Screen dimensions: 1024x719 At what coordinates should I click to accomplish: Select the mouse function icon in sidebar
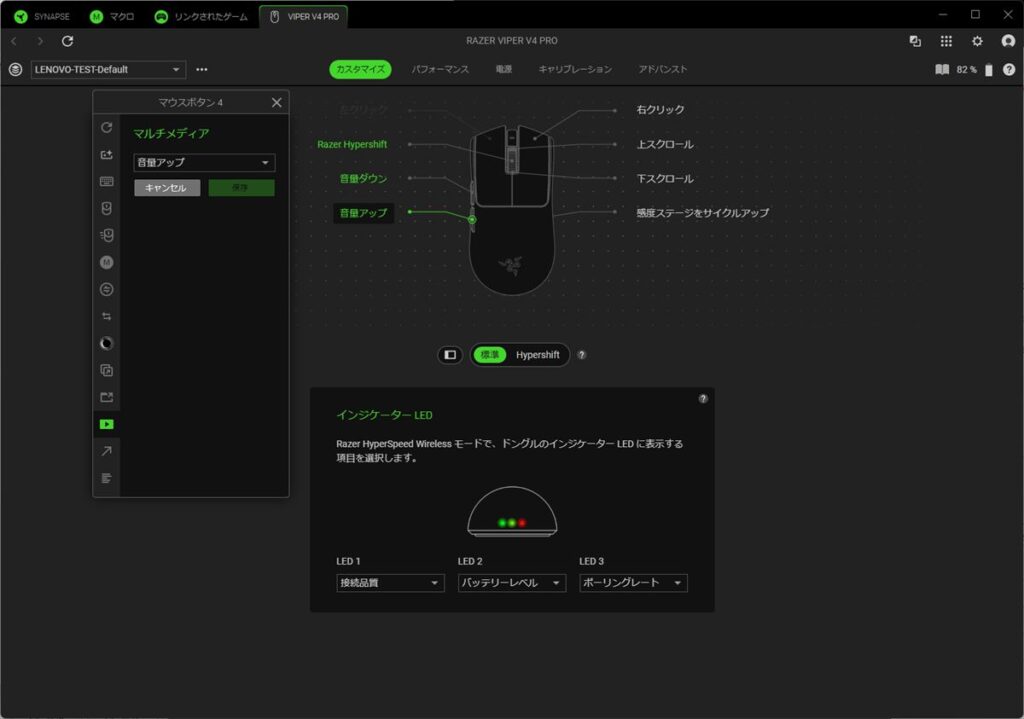click(x=107, y=208)
